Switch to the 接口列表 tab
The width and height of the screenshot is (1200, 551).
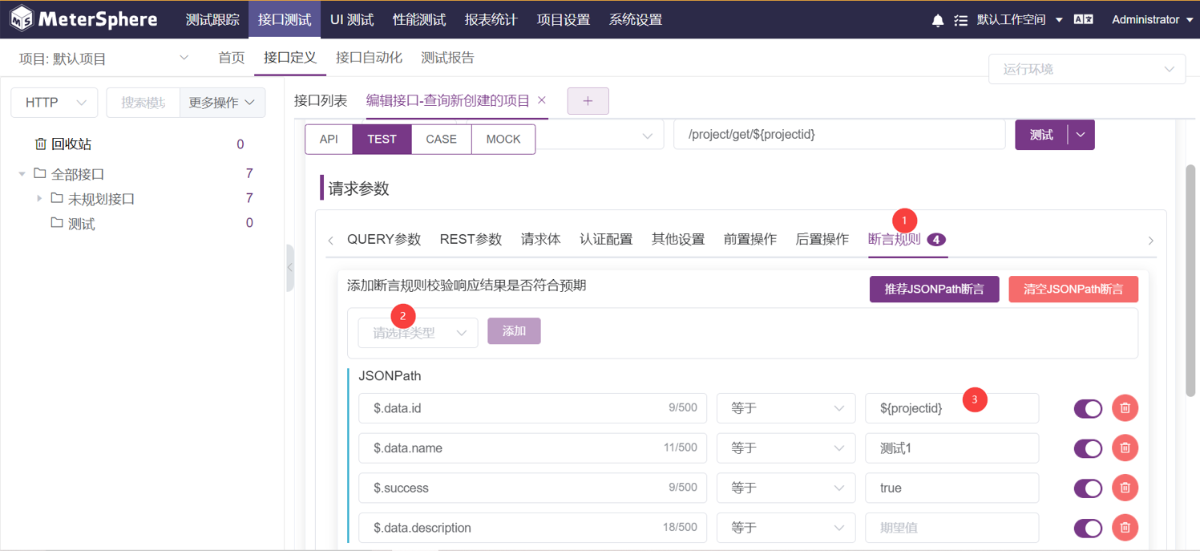tap(321, 101)
